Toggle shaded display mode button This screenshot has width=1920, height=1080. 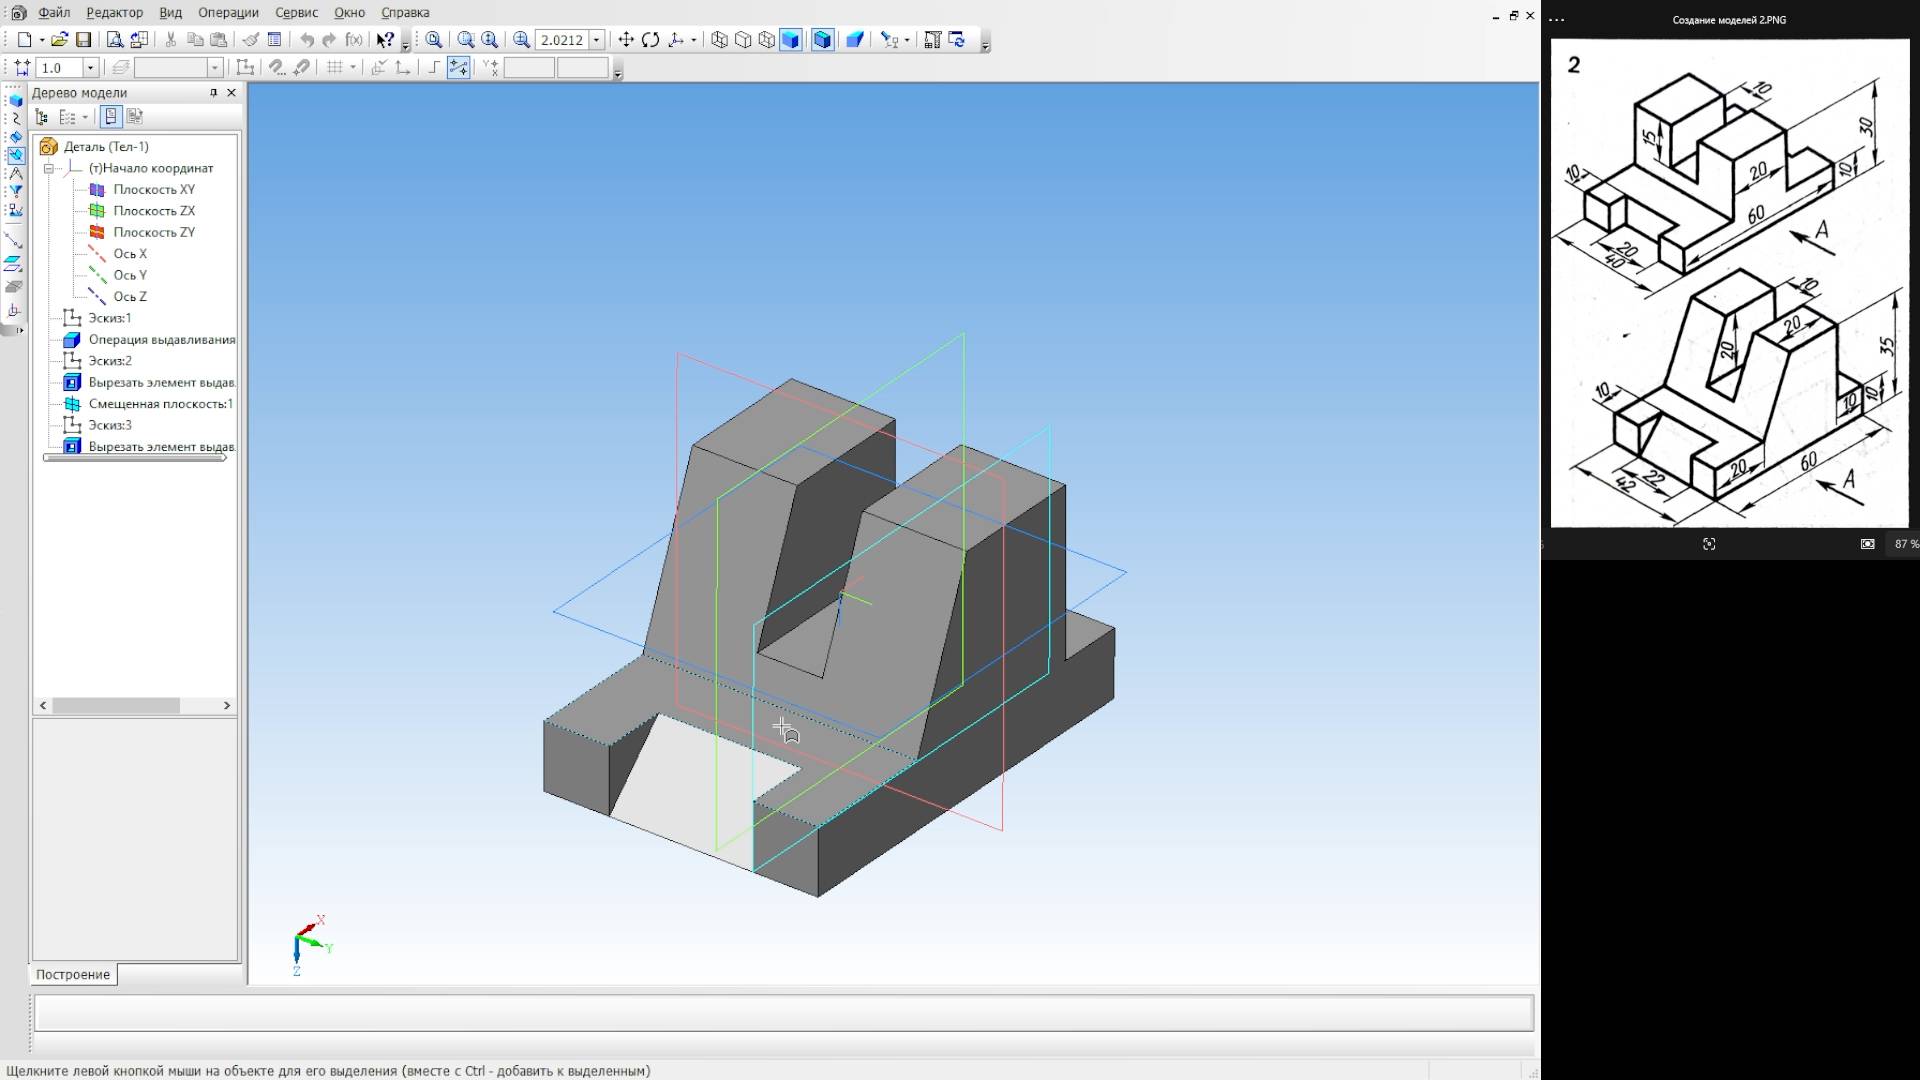[790, 40]
